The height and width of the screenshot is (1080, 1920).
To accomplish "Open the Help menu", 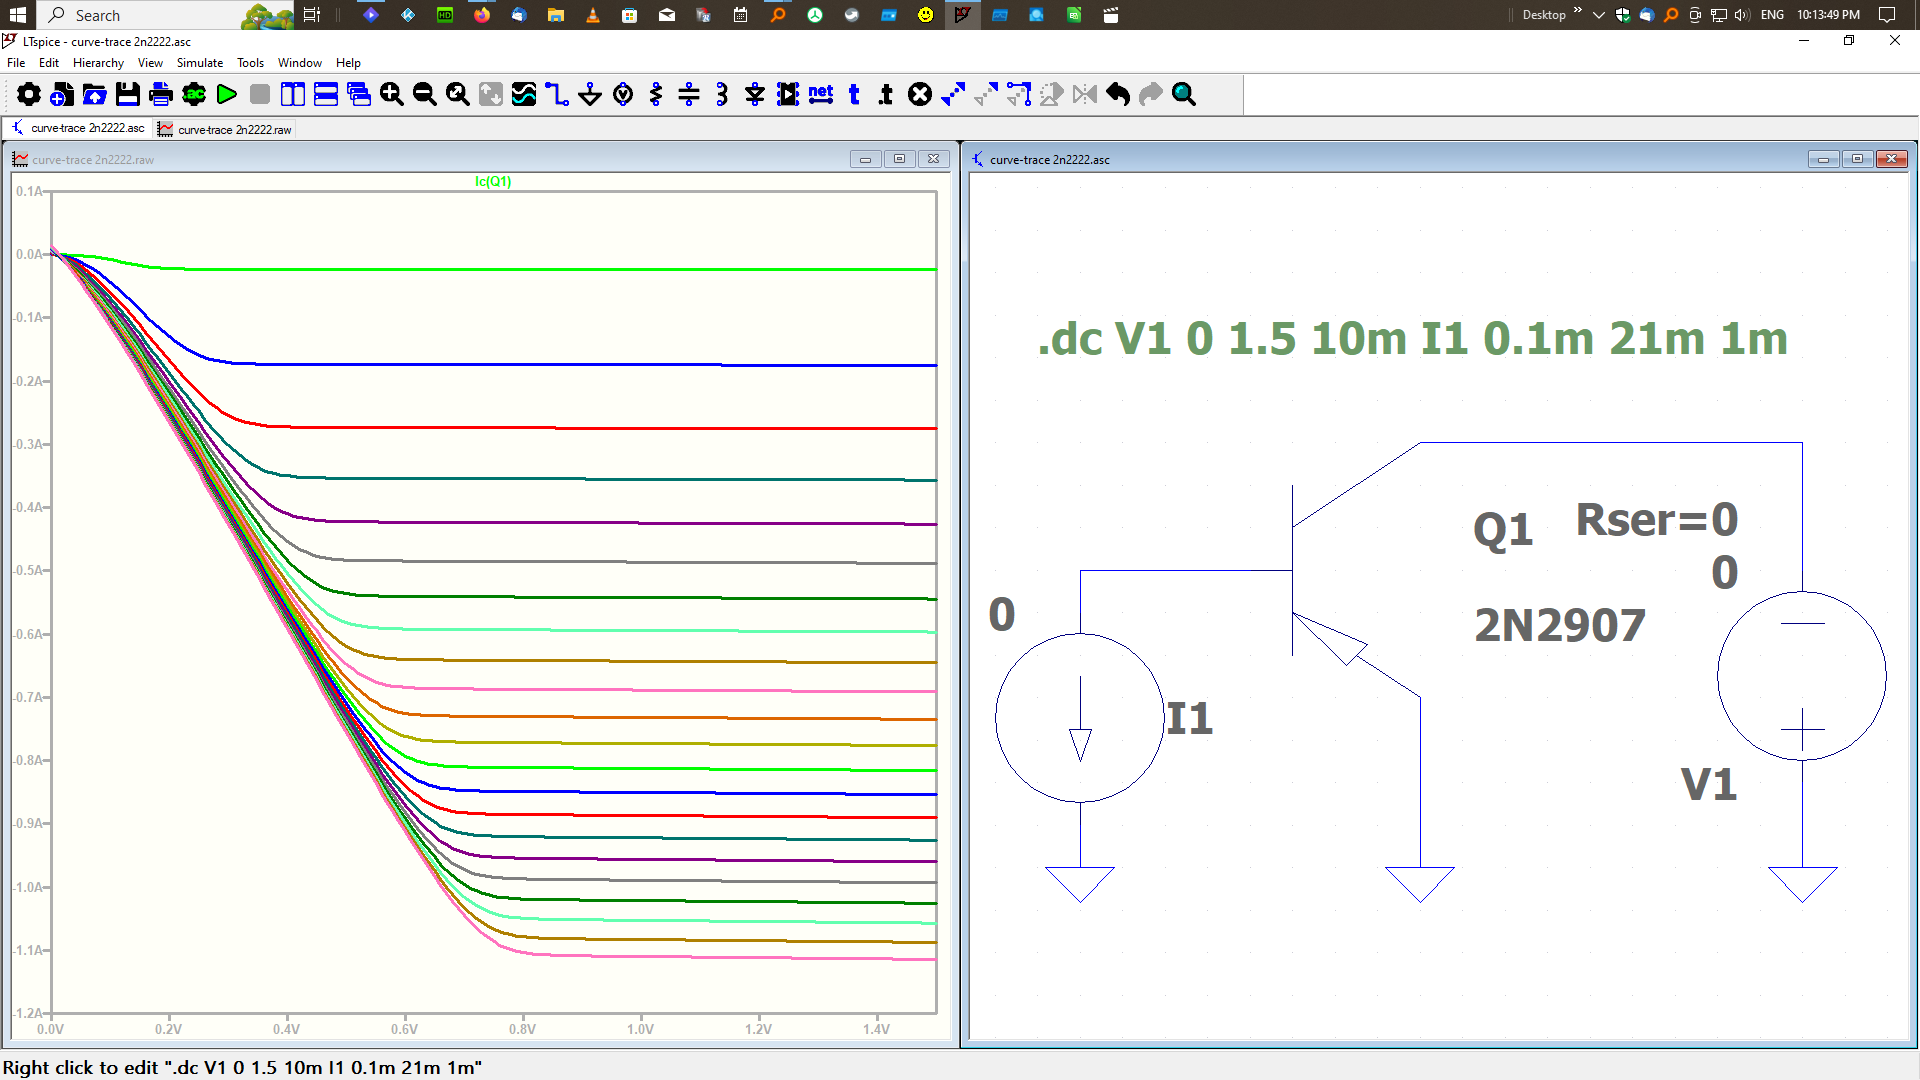I will pos(348,62).
